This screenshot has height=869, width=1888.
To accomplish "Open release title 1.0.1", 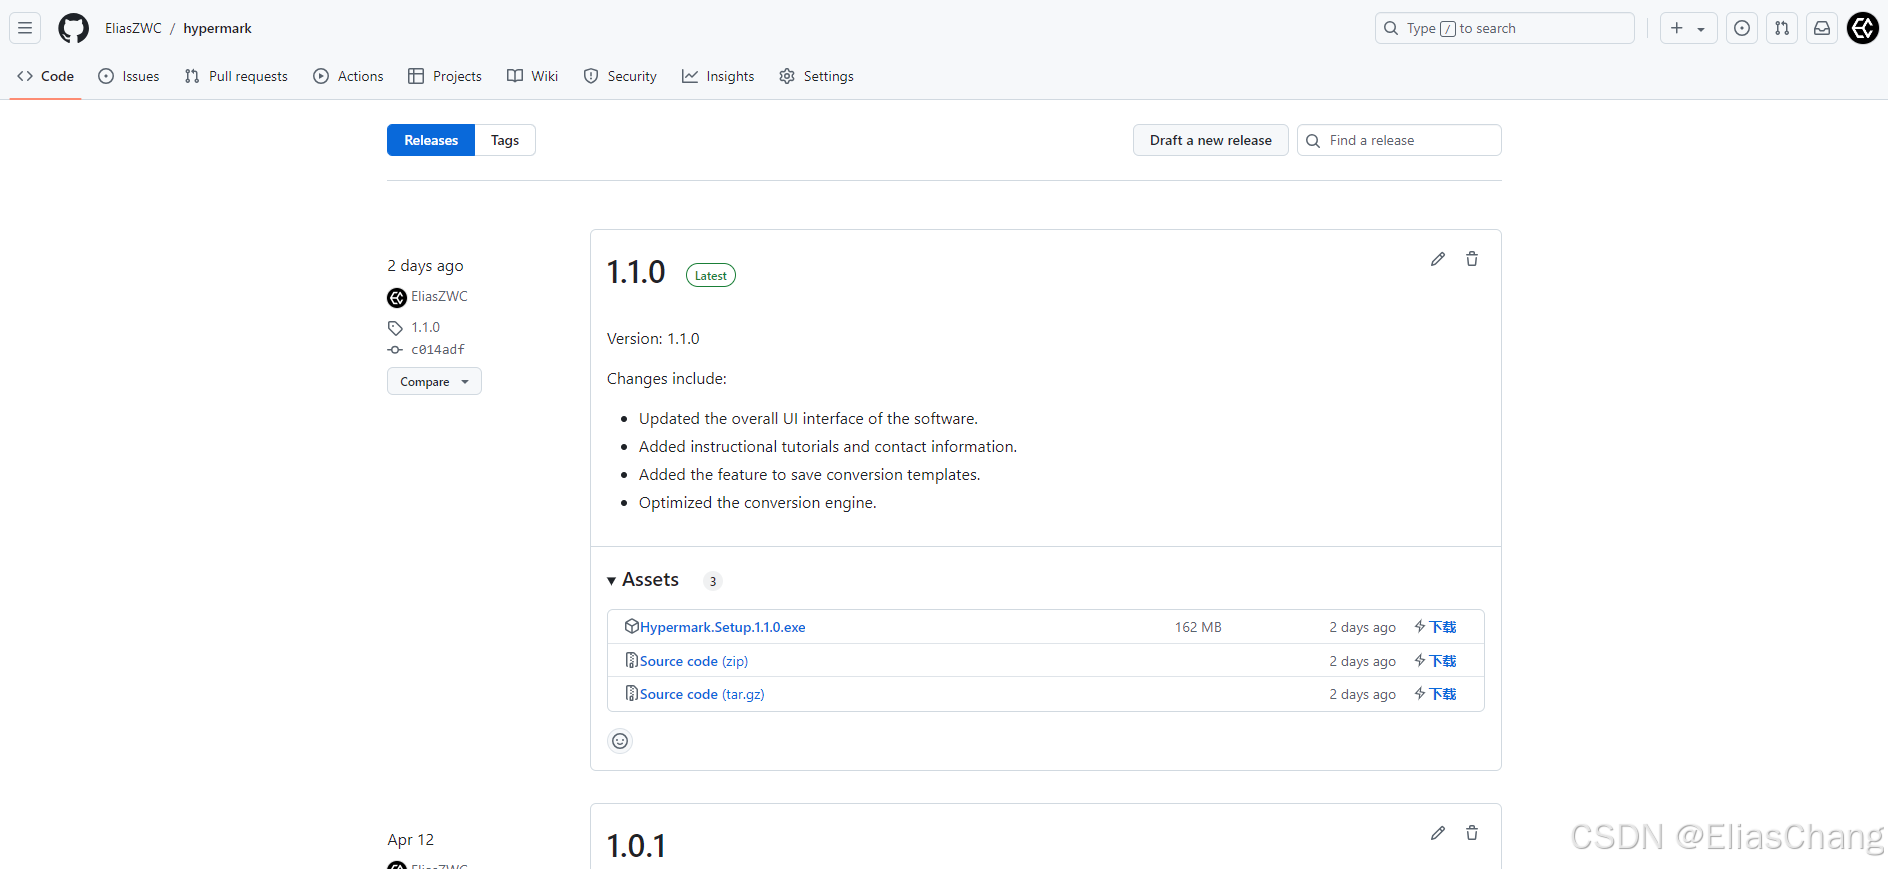I will pyautogui.click(x=636, y=846).
